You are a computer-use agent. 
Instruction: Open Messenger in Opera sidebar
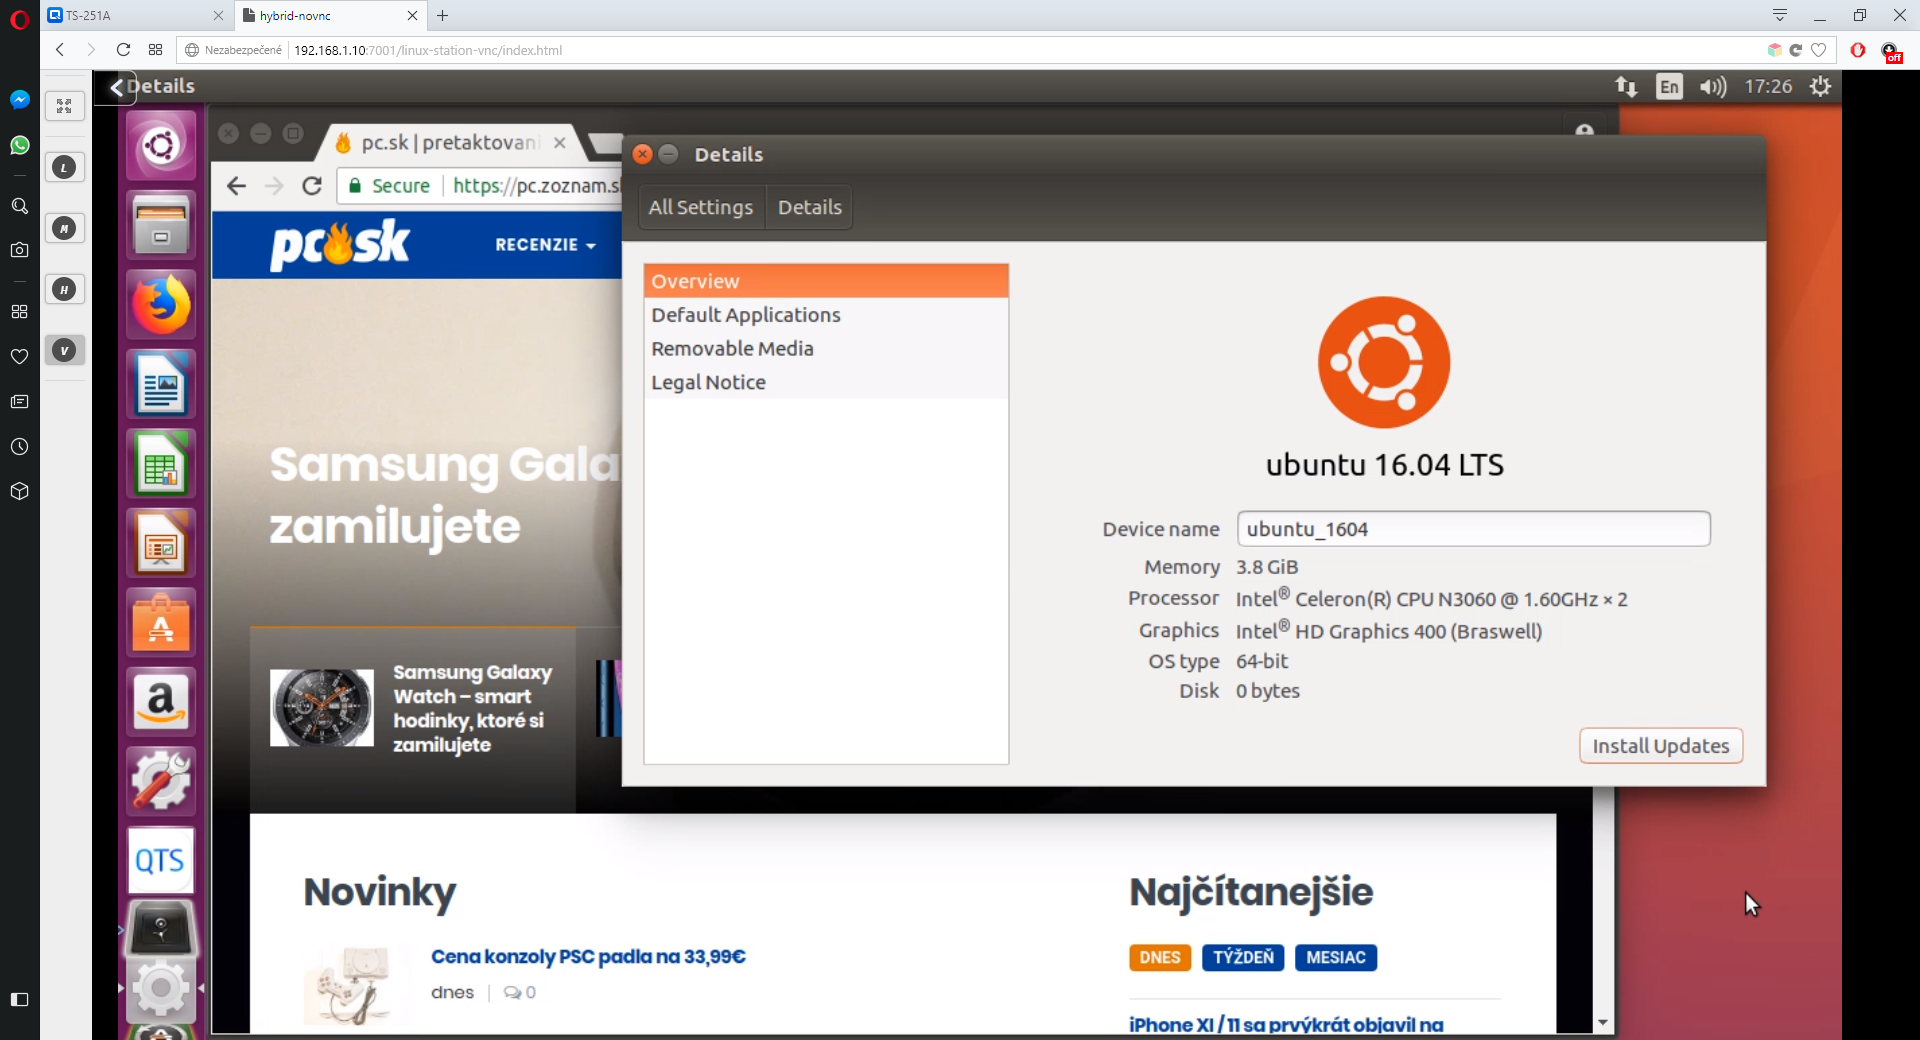tap(19, 100)
